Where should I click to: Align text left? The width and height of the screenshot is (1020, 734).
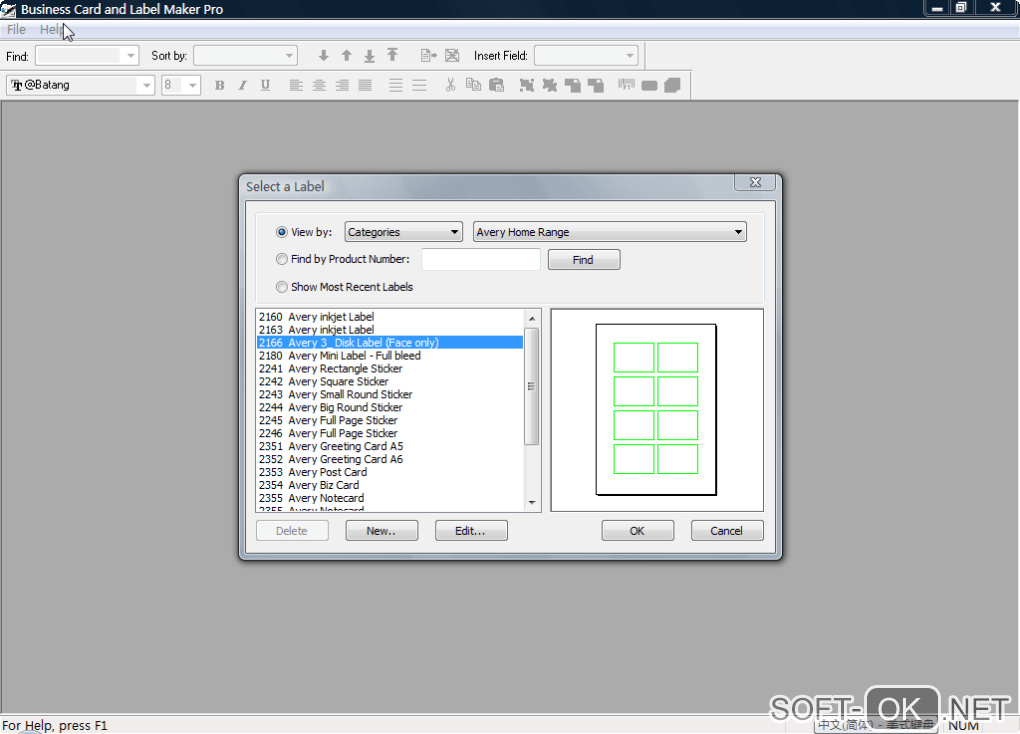tap(296, 85)
